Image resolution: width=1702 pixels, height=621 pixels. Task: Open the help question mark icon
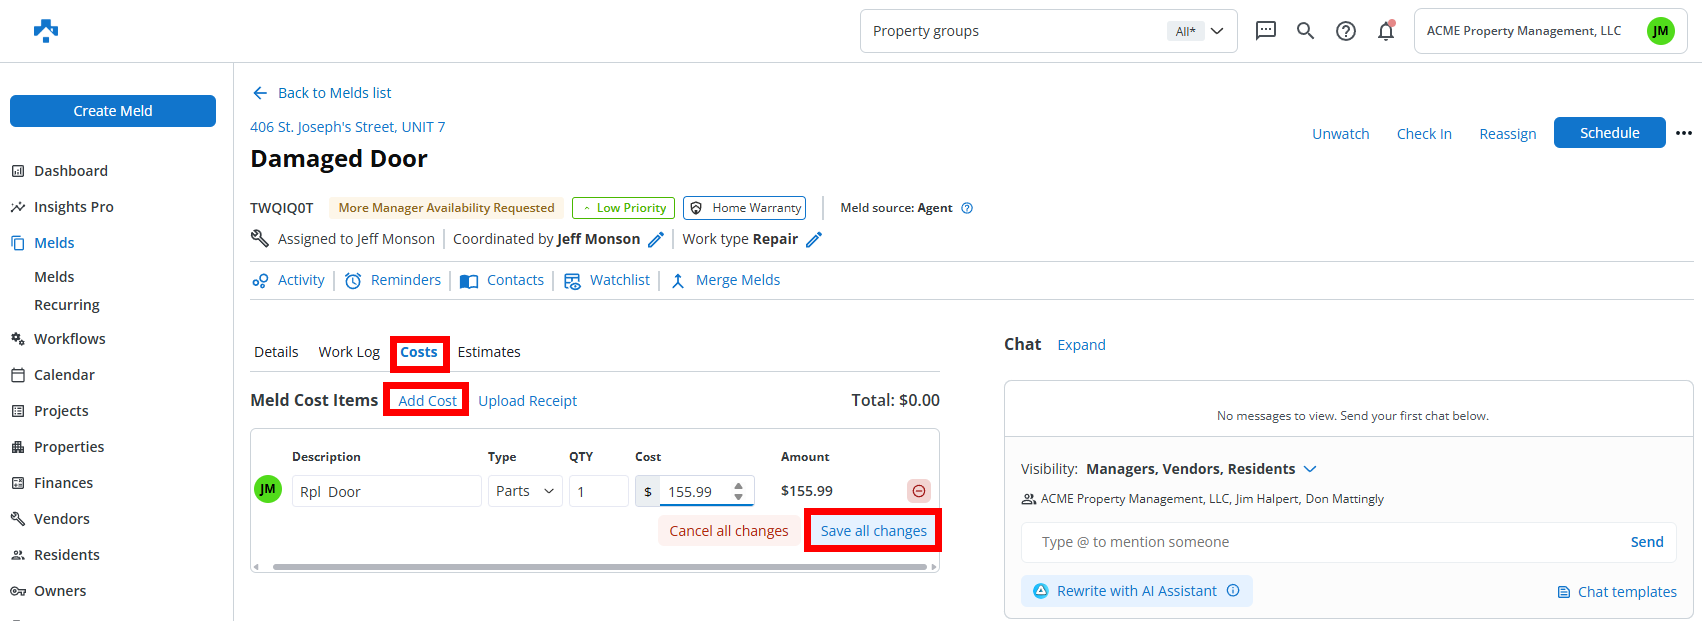[x=1346, y=31]
